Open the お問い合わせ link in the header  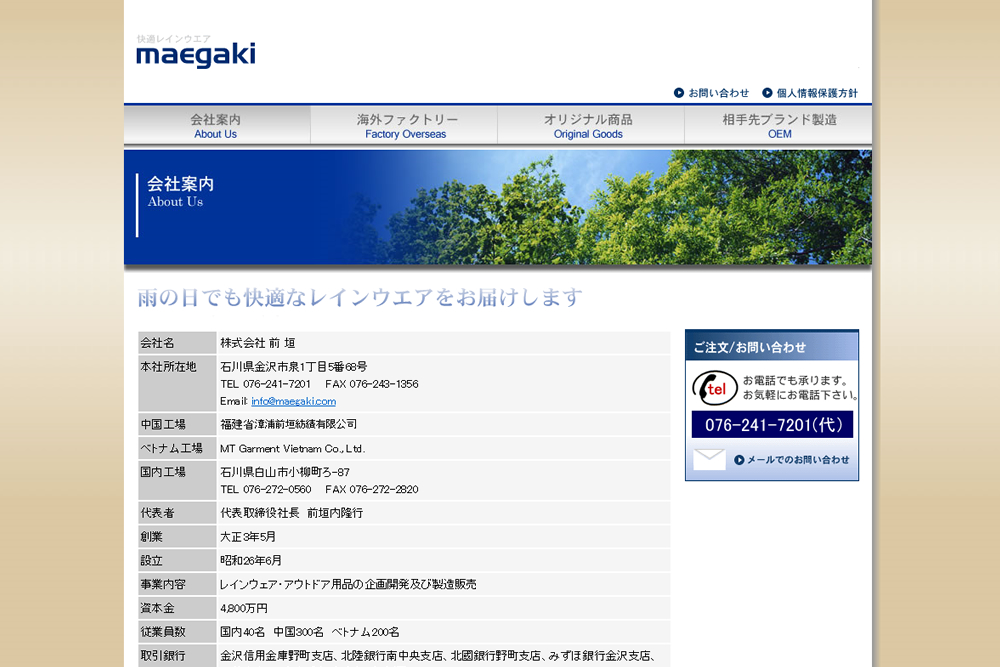click(718, 93)
